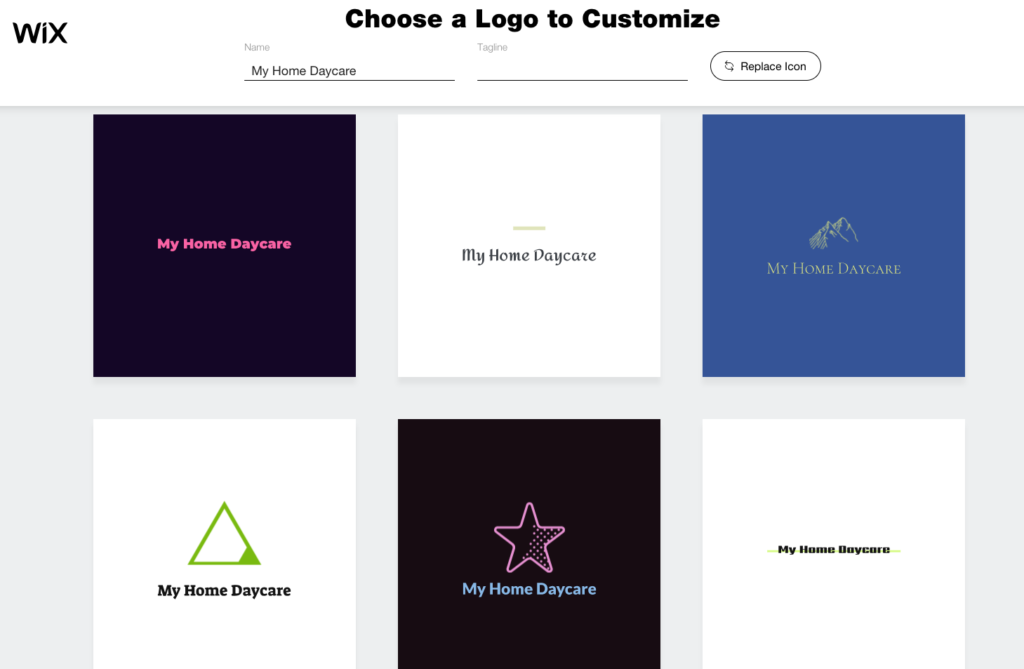Image resolution: width=1024 pixels, height=669 pixels.
Task: Click small-caps 'My Home Daycare' text under mountain
Action: [833, 269]
